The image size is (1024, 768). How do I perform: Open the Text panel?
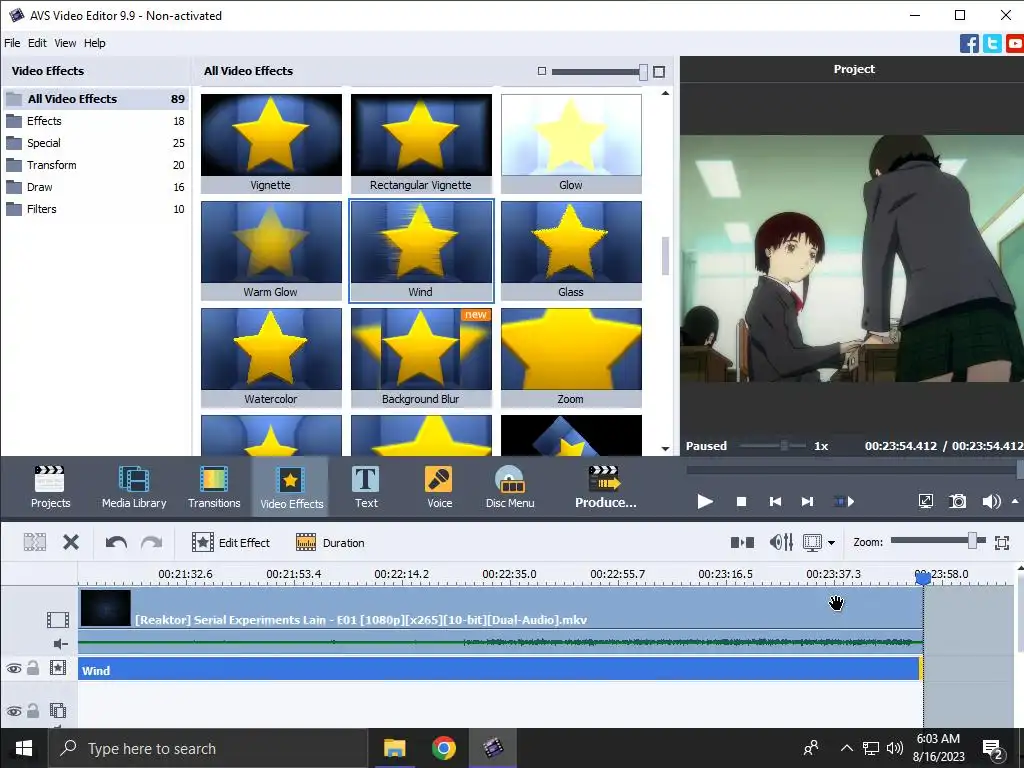point(366,487)
